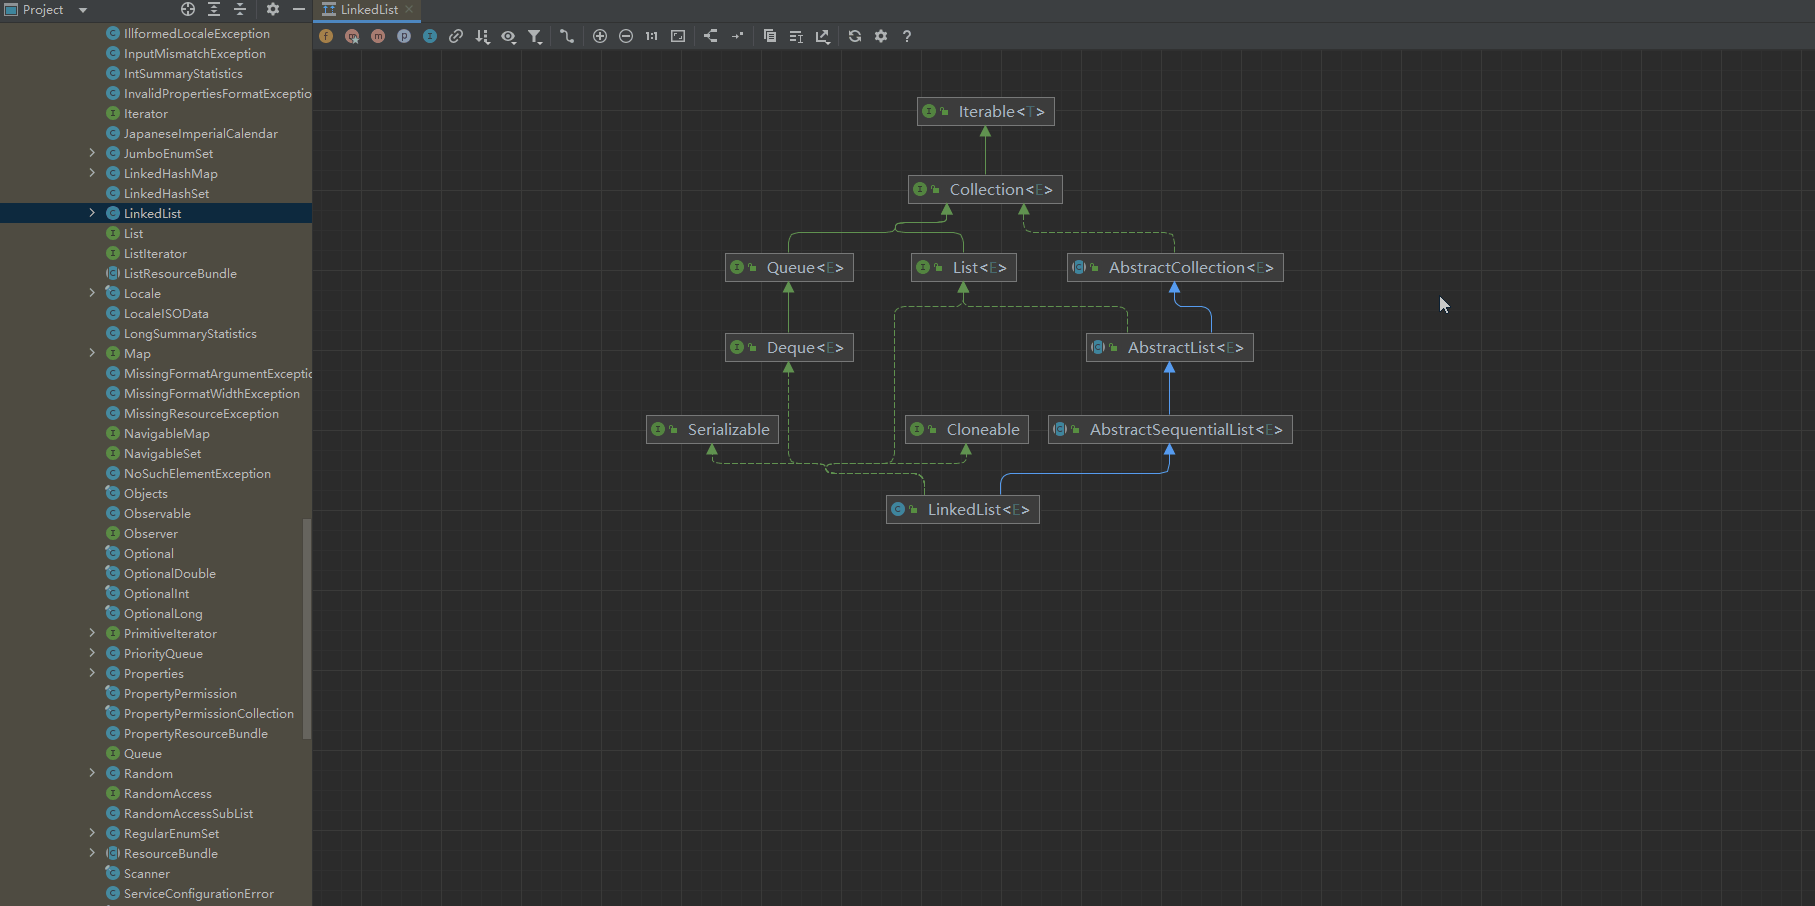Open the Change Visibility Level eye dropdown
Viewport: 1815px width, 906px height.
click(509, 36)
